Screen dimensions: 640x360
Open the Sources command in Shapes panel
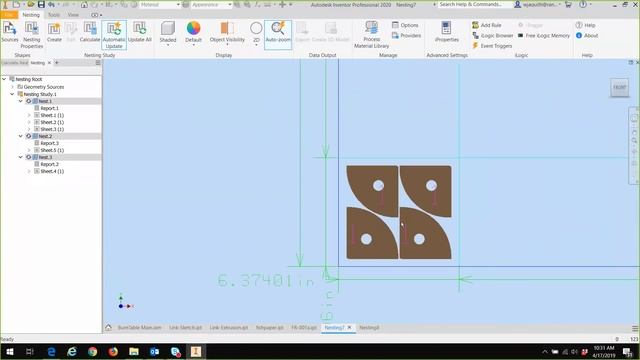point(10,32)
